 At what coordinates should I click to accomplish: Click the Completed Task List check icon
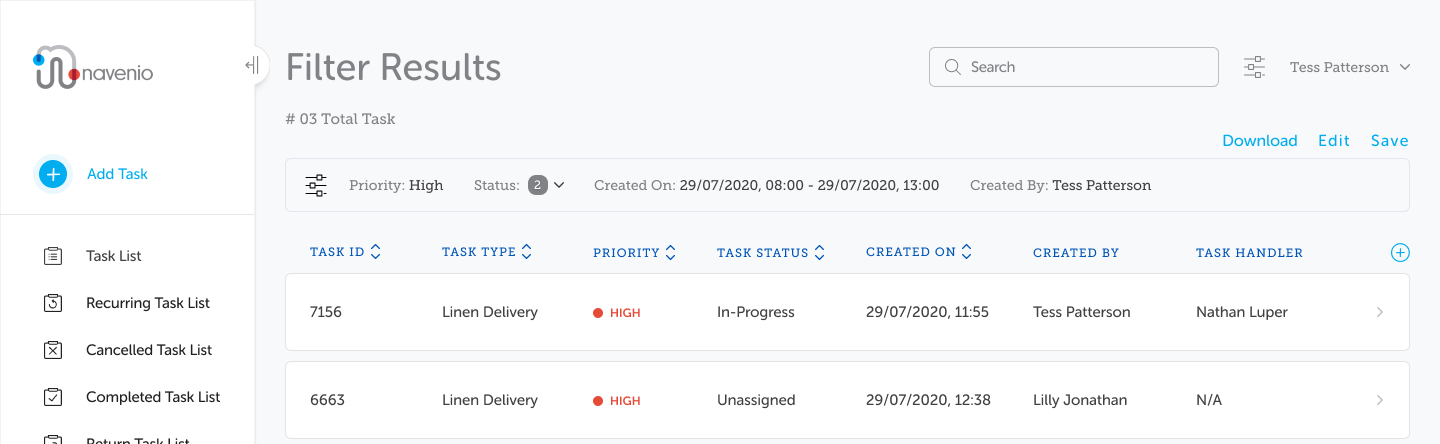click(x=54, y=397)
